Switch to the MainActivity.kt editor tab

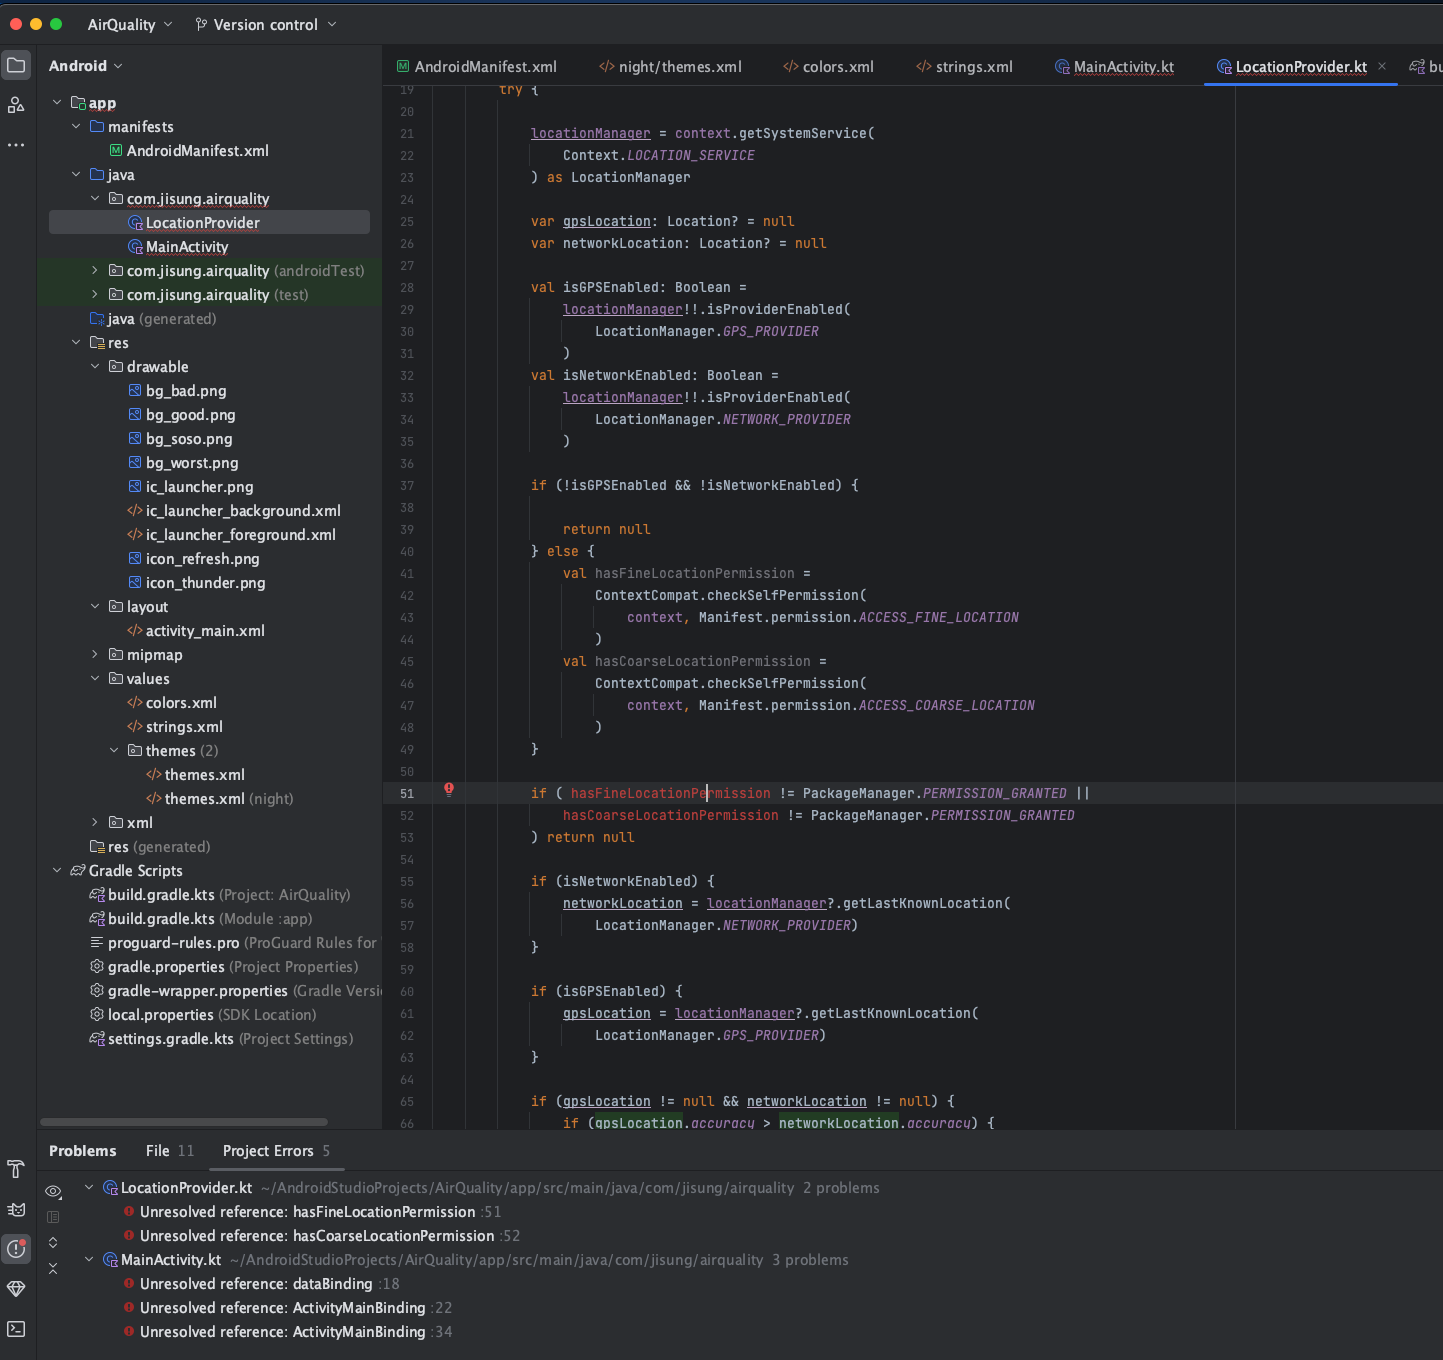pyautogui.click(x=1114, y=67)
